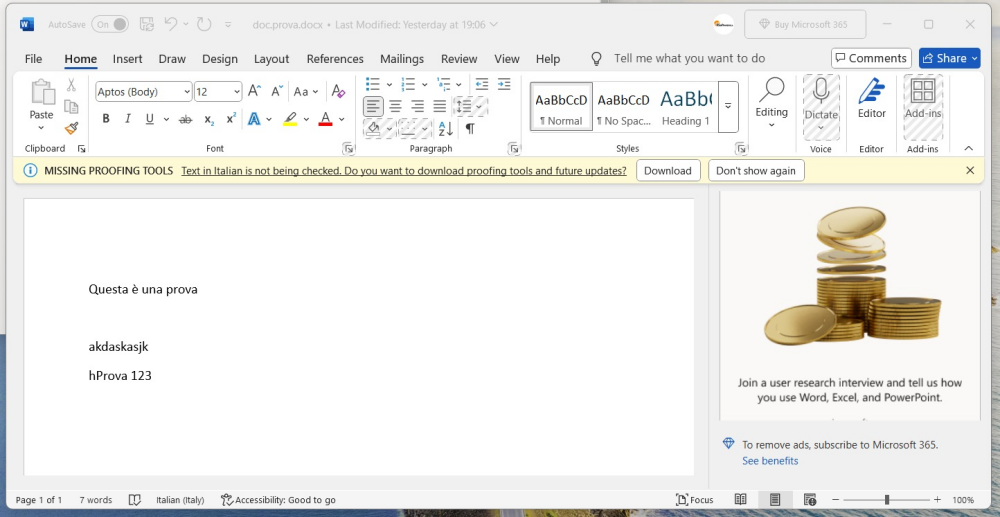Click the Undo arrow in title bar

(170, 24)
